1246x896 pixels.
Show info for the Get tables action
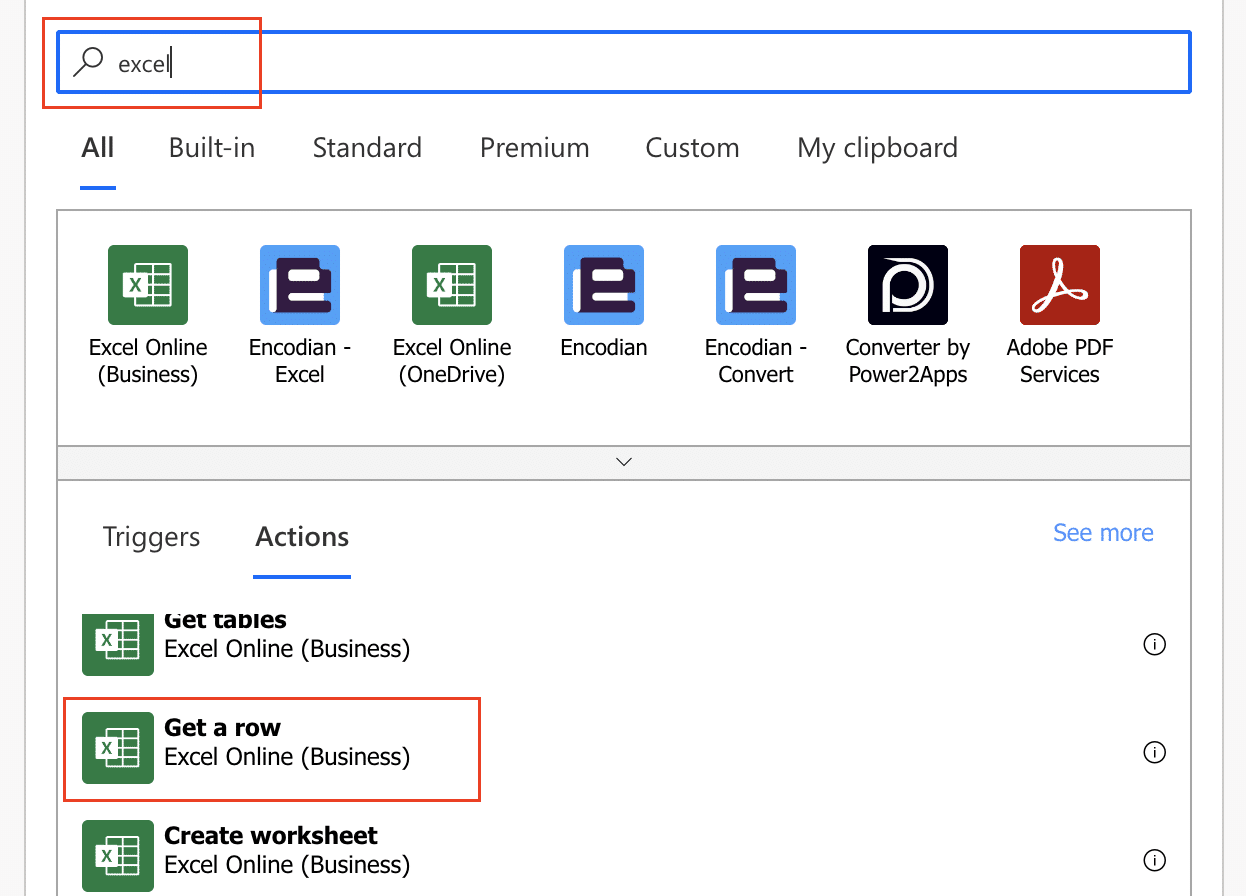coord(1154,645)
